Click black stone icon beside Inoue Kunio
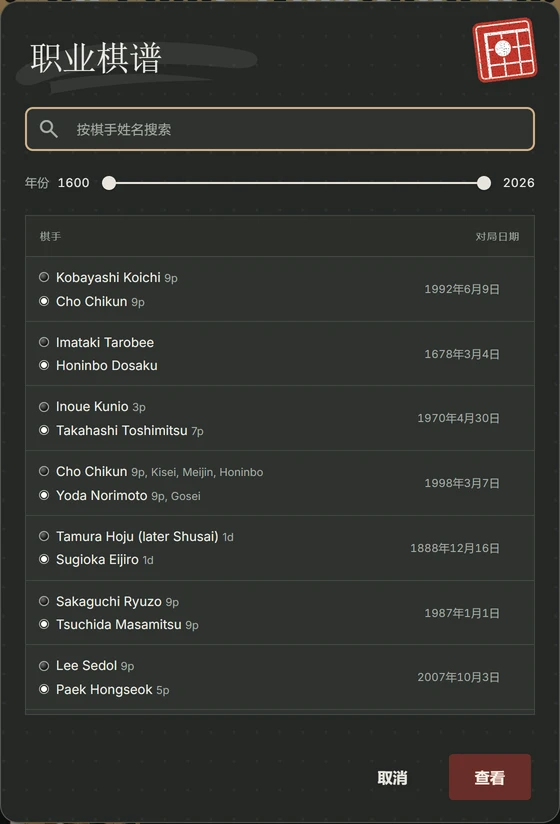560x824 pixels. tap(44, 407)
